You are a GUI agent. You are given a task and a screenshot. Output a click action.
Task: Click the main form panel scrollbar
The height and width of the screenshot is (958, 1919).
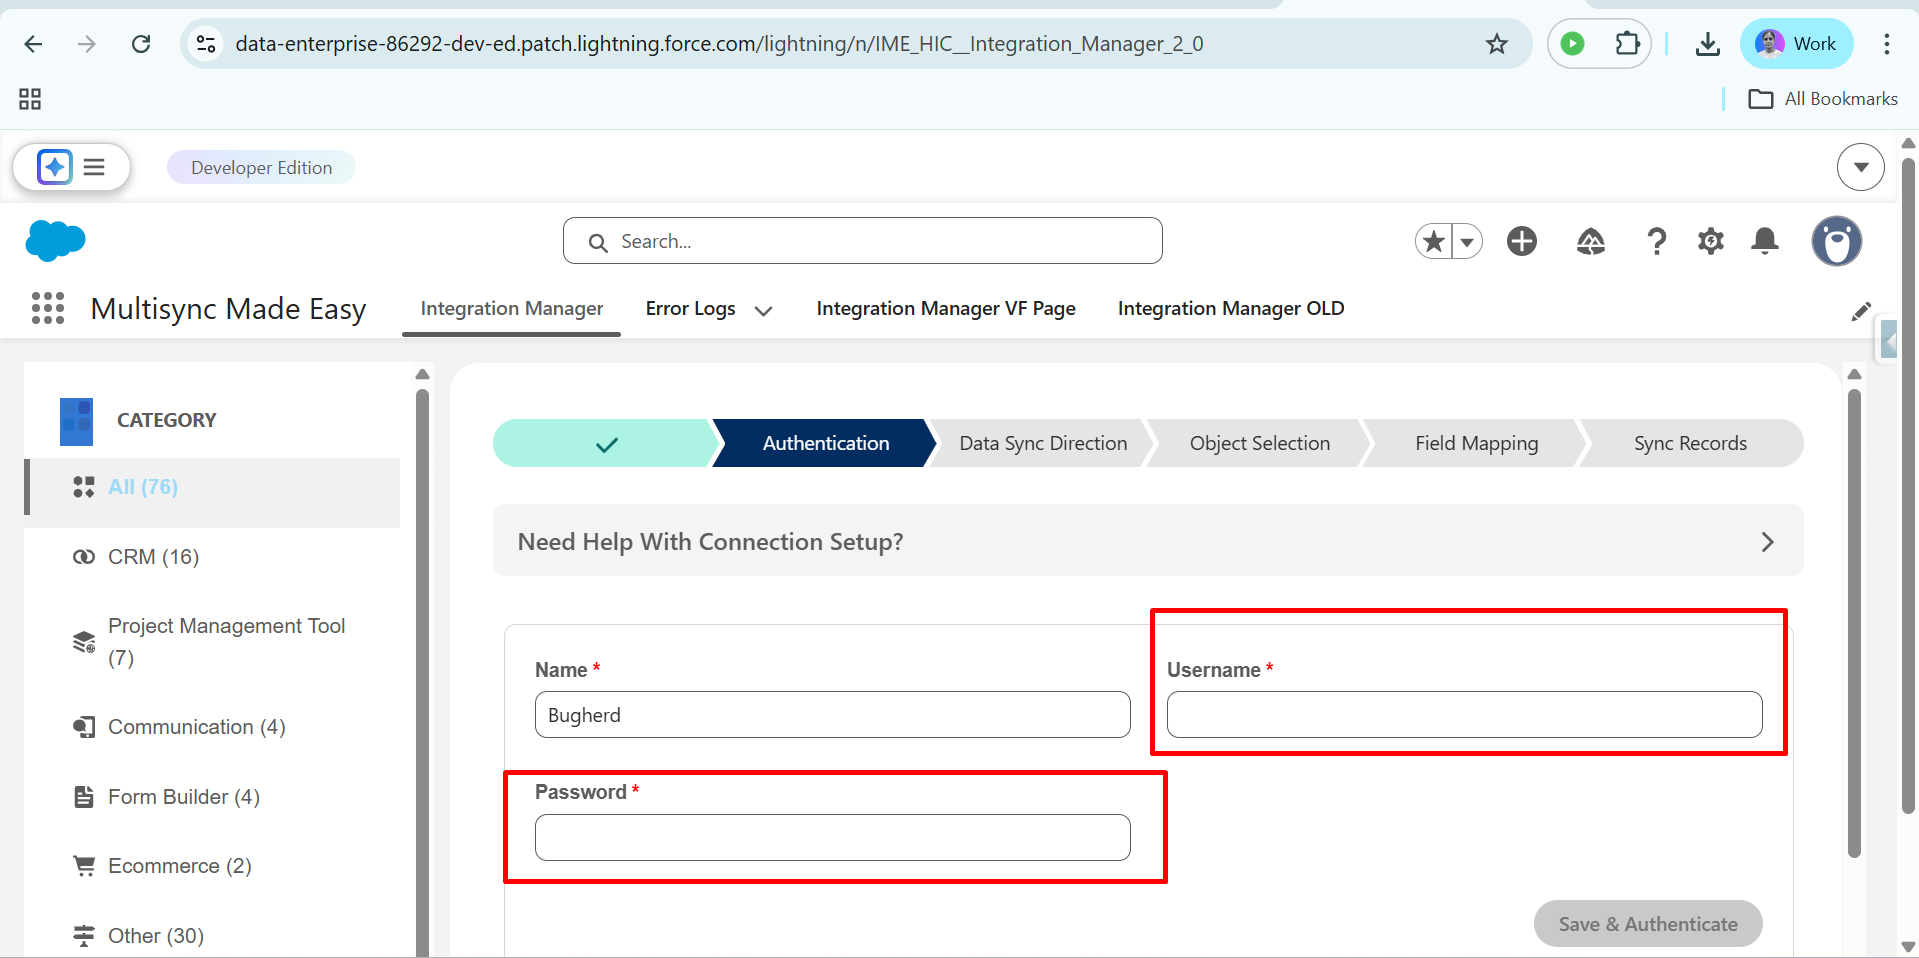click(x=1854, y=624)
